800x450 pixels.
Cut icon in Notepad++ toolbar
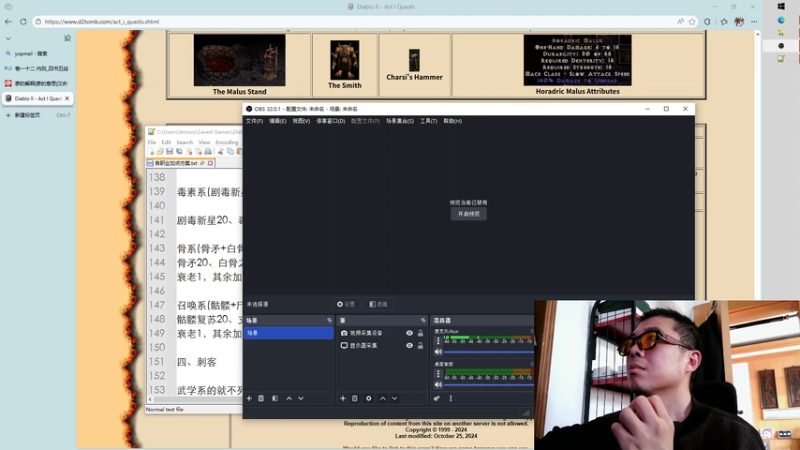click(x=220, y=152)
